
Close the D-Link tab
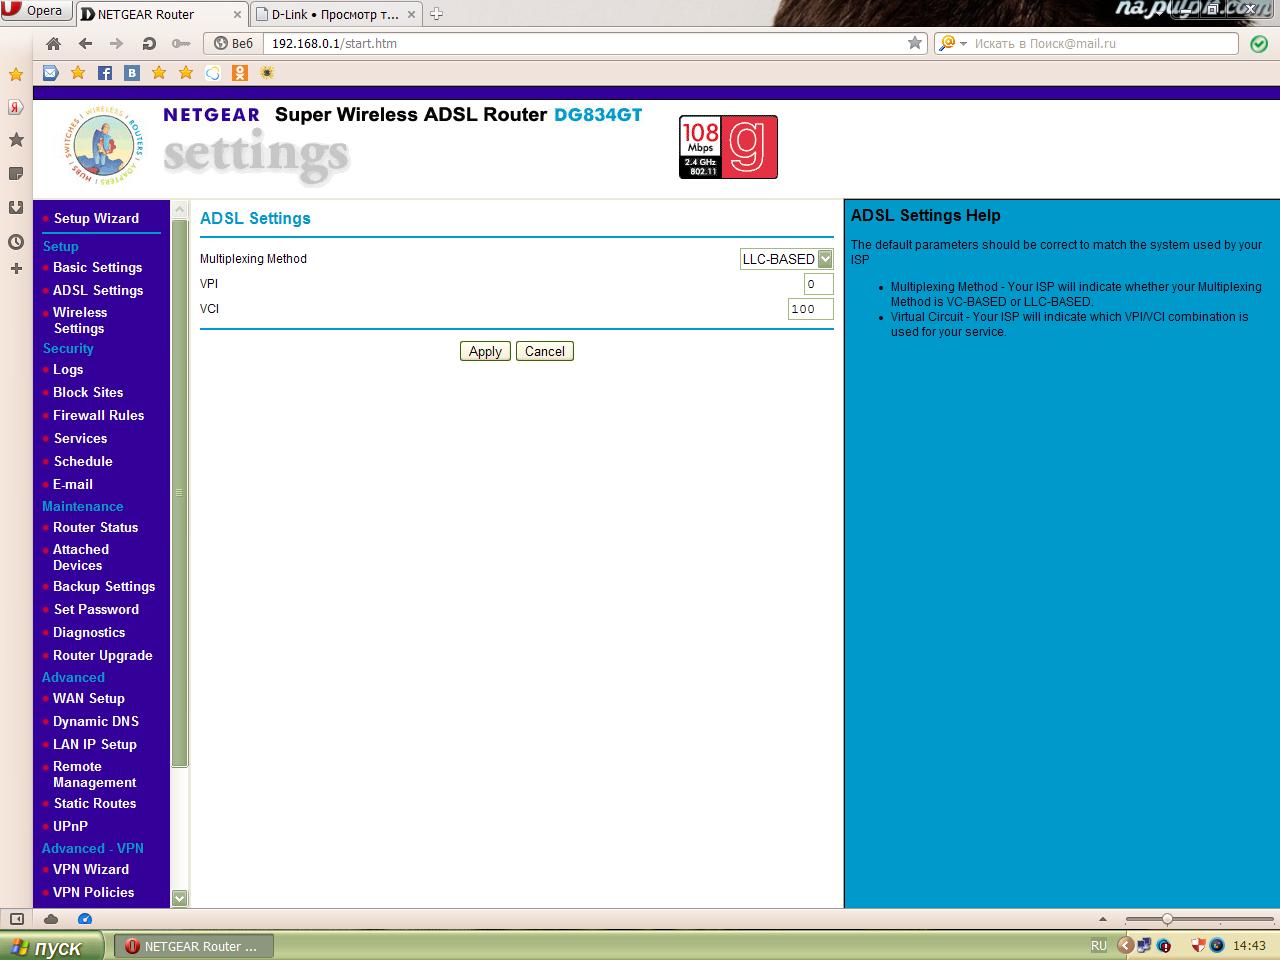tap(411, 15)
